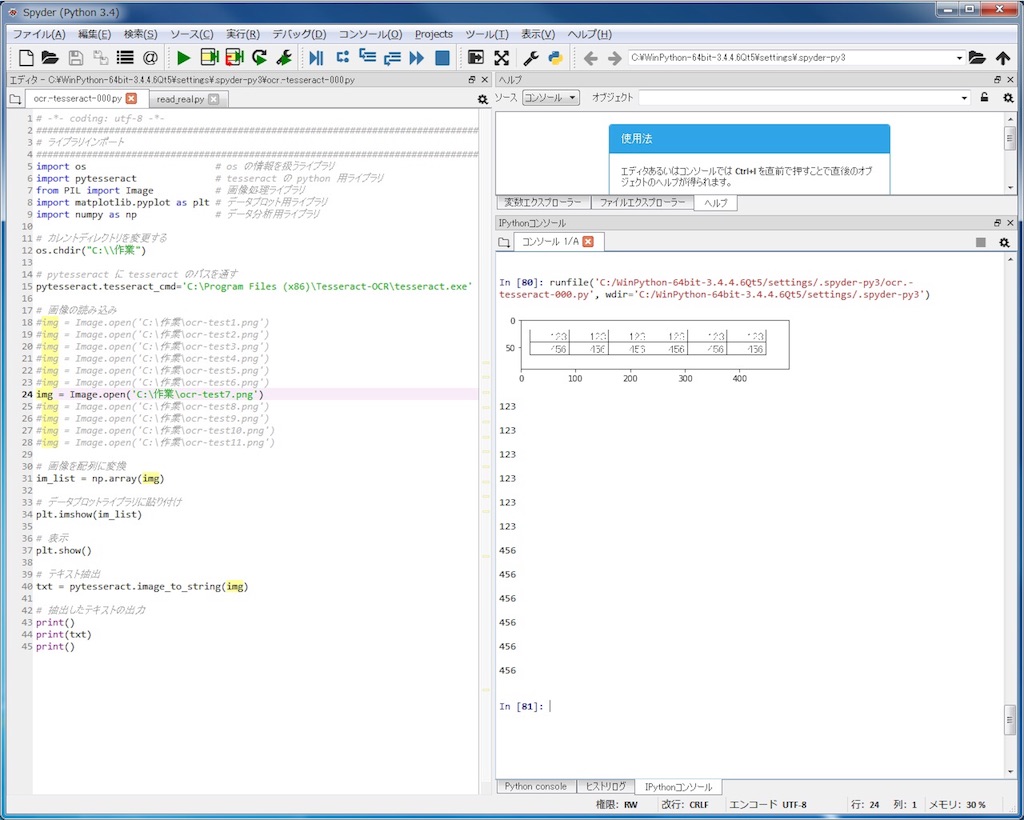The image size is (1024, 820).
Task: Open Python path manager icon
Action: [556, 58]
